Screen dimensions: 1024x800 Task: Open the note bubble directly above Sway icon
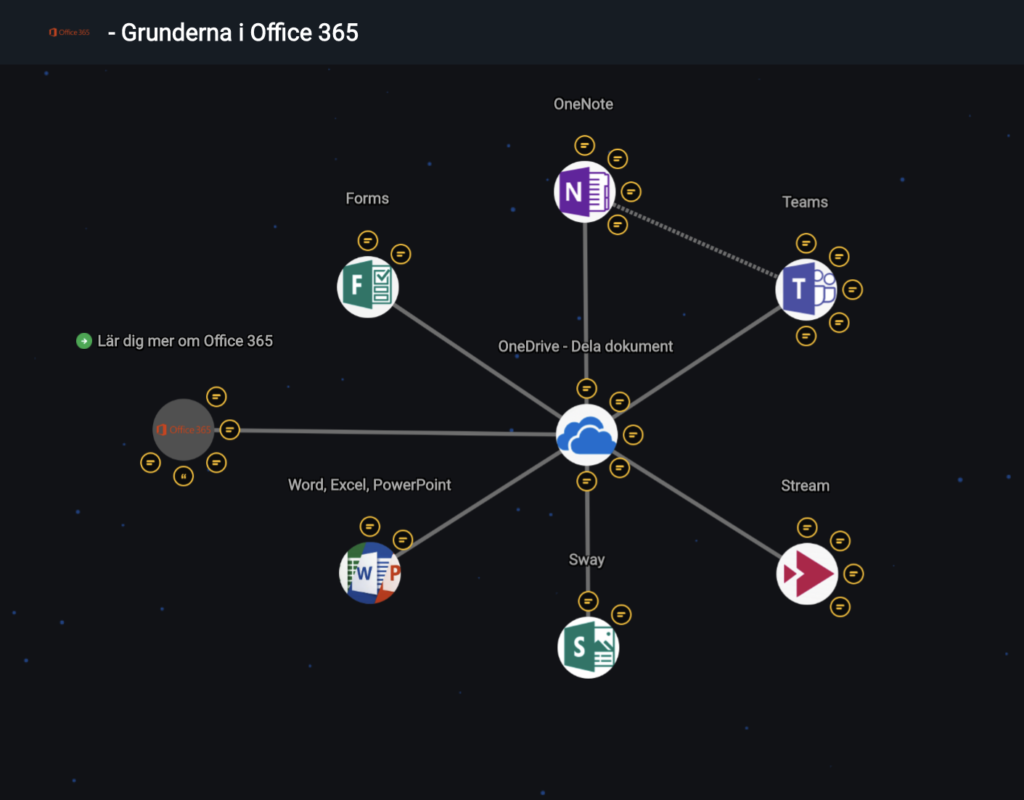point(588,601)
